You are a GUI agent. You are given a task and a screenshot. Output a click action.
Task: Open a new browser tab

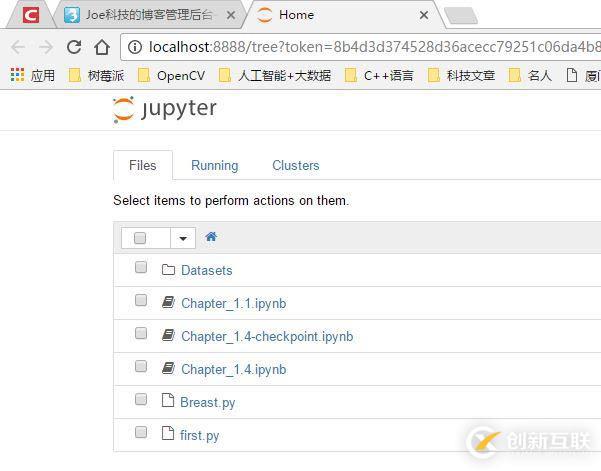pyautogui.click(x=461, y=16)
